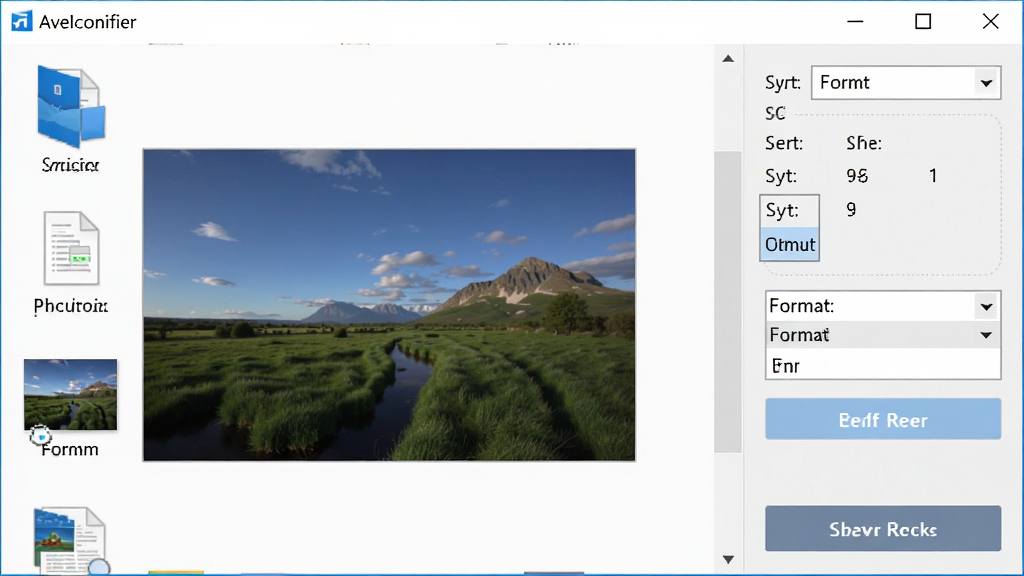
Task: Click the Avelconifier app logo icon
Action: tap(22, 21)
